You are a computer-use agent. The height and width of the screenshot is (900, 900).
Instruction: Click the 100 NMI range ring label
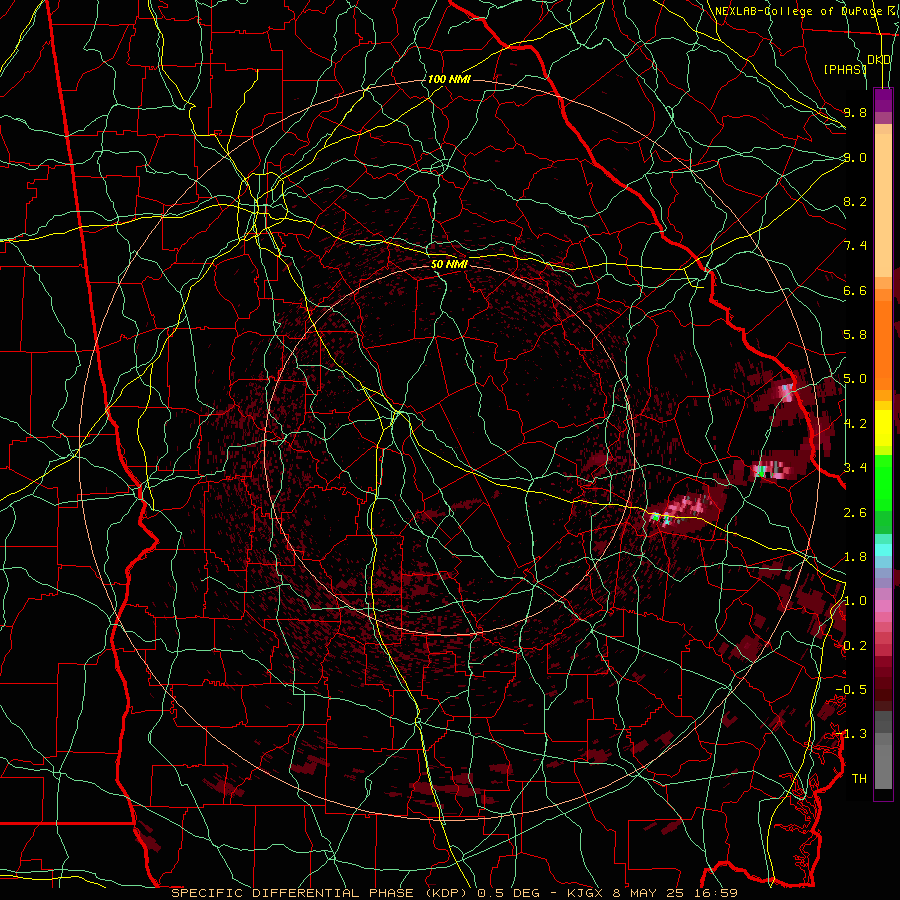(x=449, y=79)
